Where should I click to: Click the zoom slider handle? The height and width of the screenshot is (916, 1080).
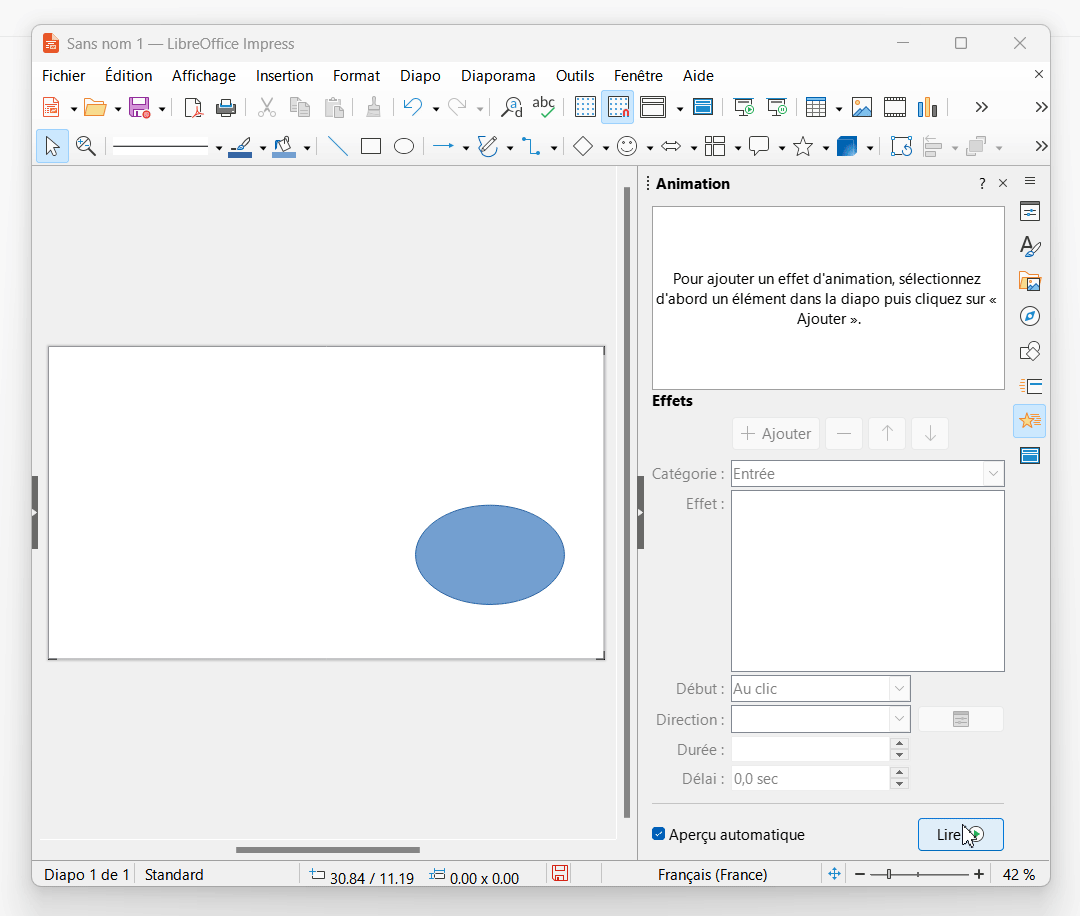pos(889,874)
